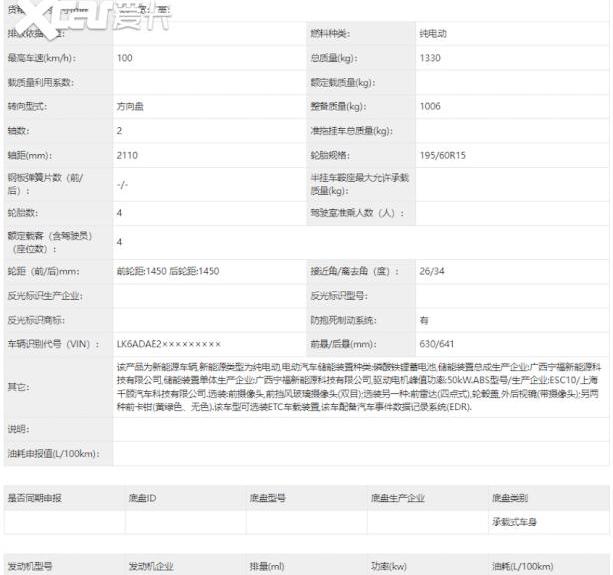Select the 是否同期申报 column header

[34, 498]
